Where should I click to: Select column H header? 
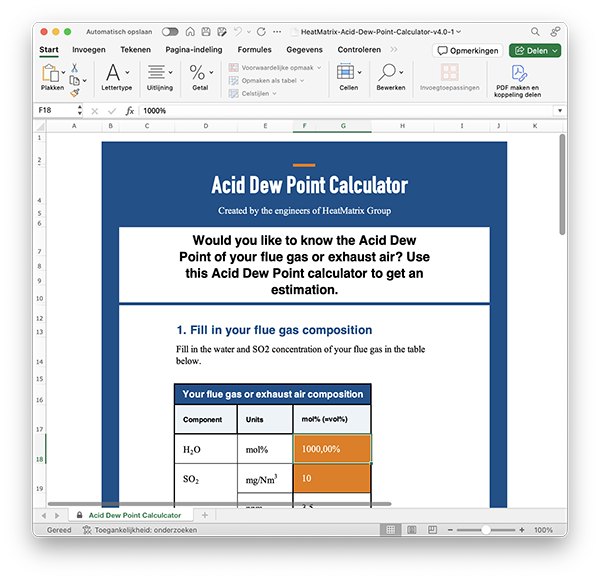pyautogui.click(x=403, y=126)
